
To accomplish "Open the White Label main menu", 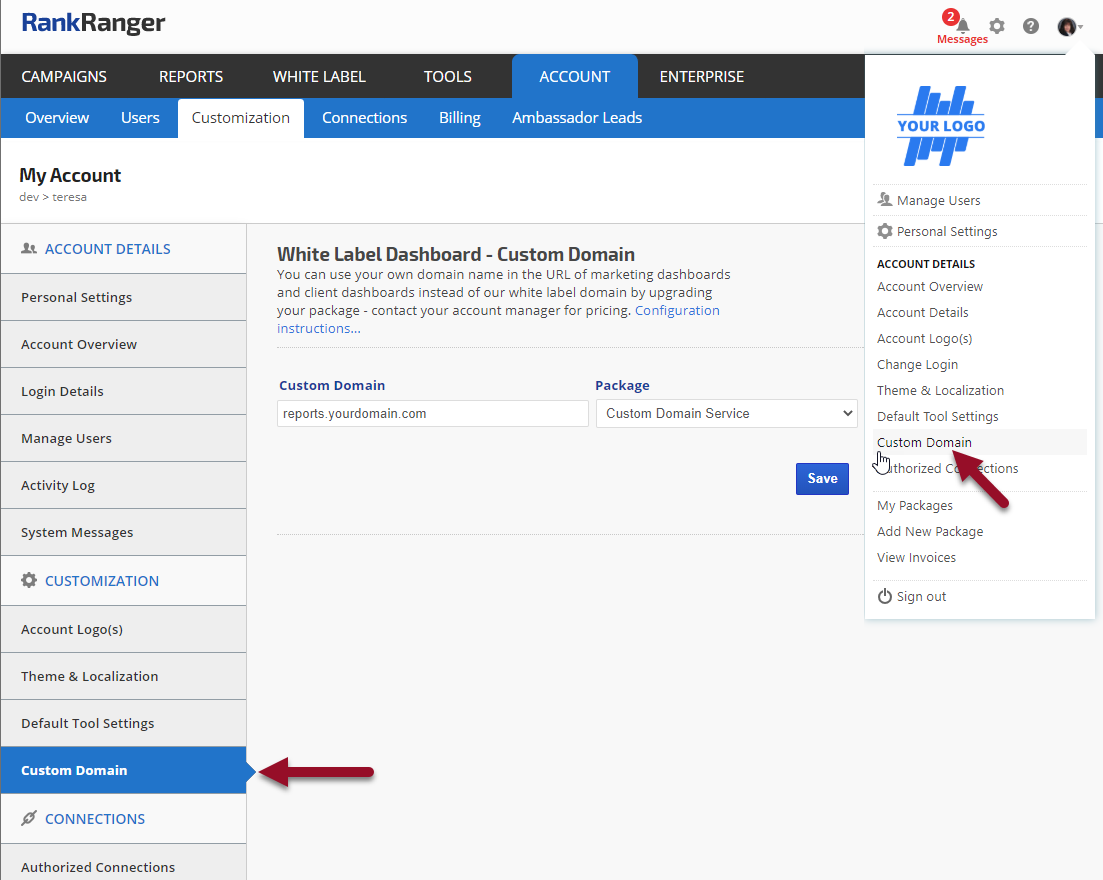I will 319,77.
